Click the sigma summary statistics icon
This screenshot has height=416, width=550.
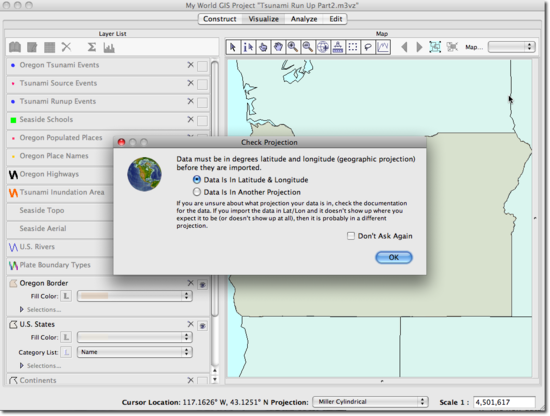pos(92,47)
